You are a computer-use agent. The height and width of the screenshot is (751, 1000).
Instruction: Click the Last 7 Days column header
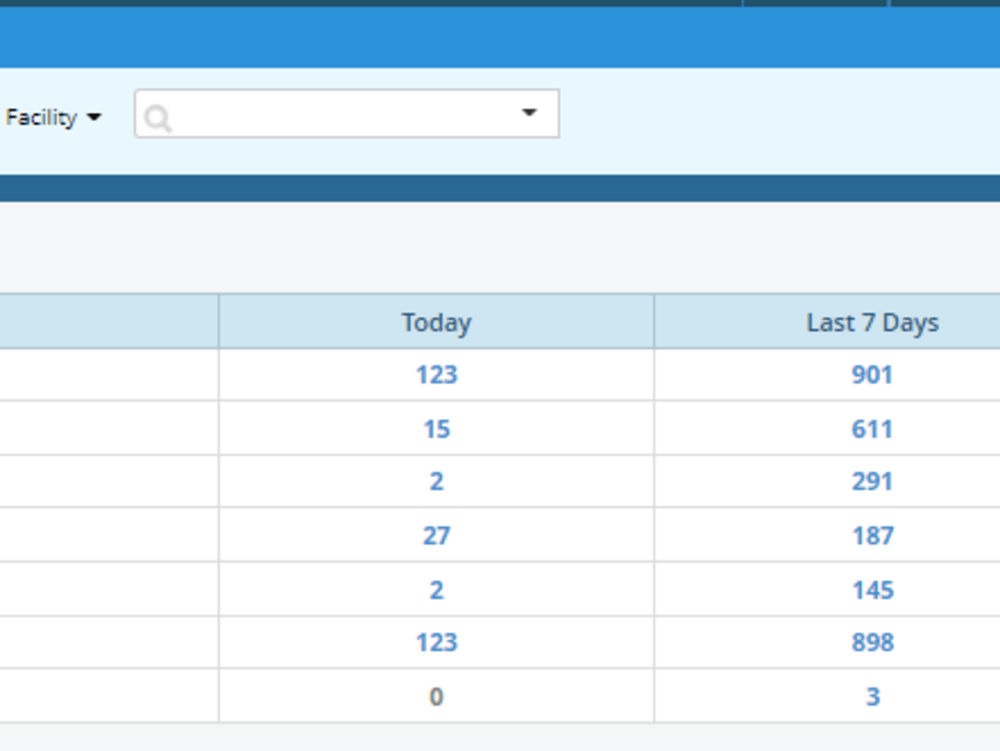coord(872,323)
